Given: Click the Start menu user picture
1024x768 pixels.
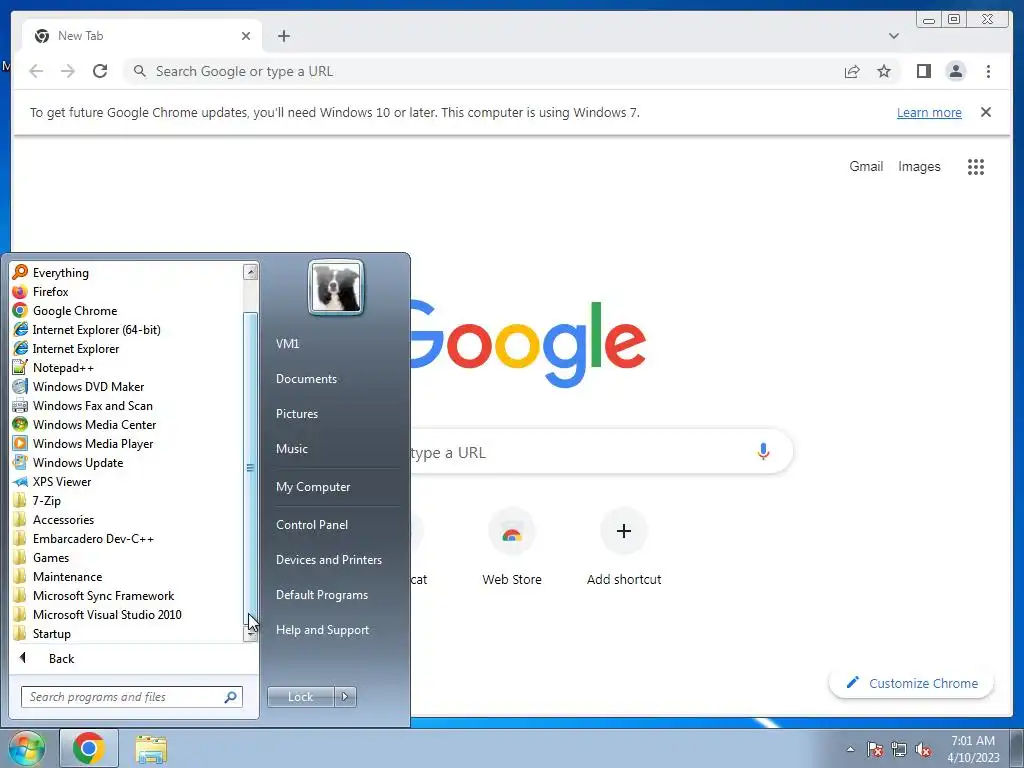Looking at the screenshot, I should point(336,287).
